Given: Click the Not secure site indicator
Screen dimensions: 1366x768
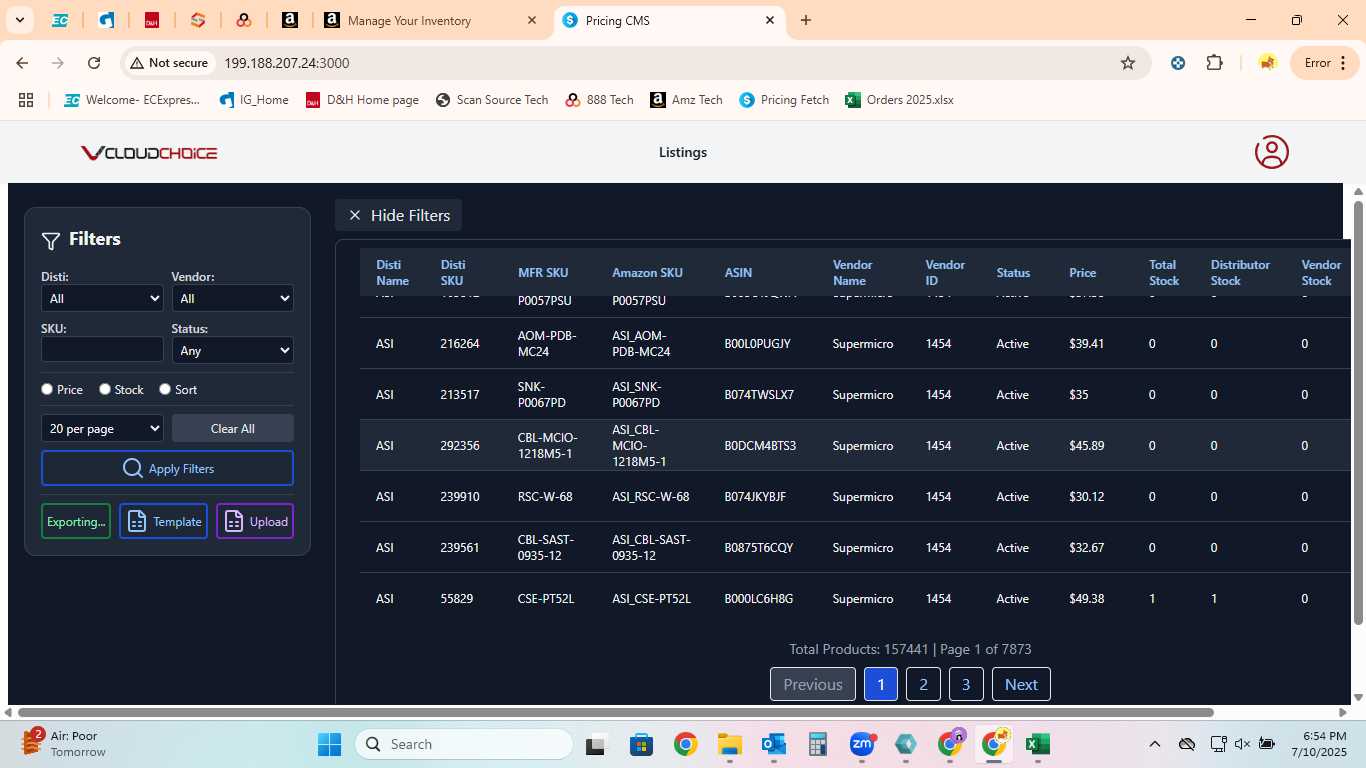Looking at the screenshot, I should pos(169,63).
